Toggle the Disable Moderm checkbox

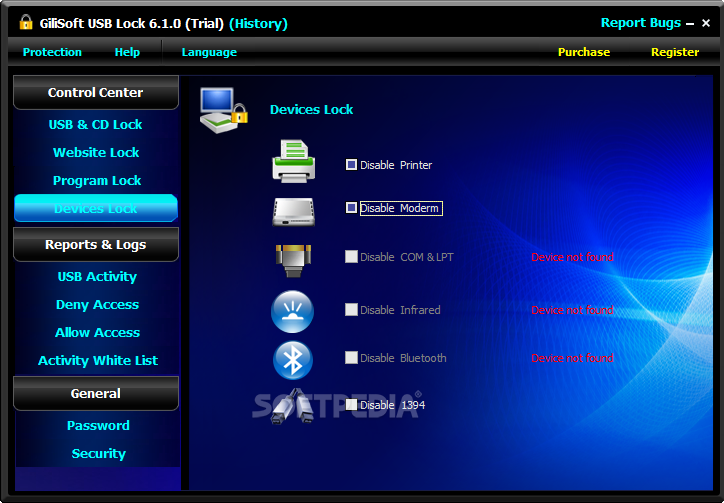tap(351, 208)
